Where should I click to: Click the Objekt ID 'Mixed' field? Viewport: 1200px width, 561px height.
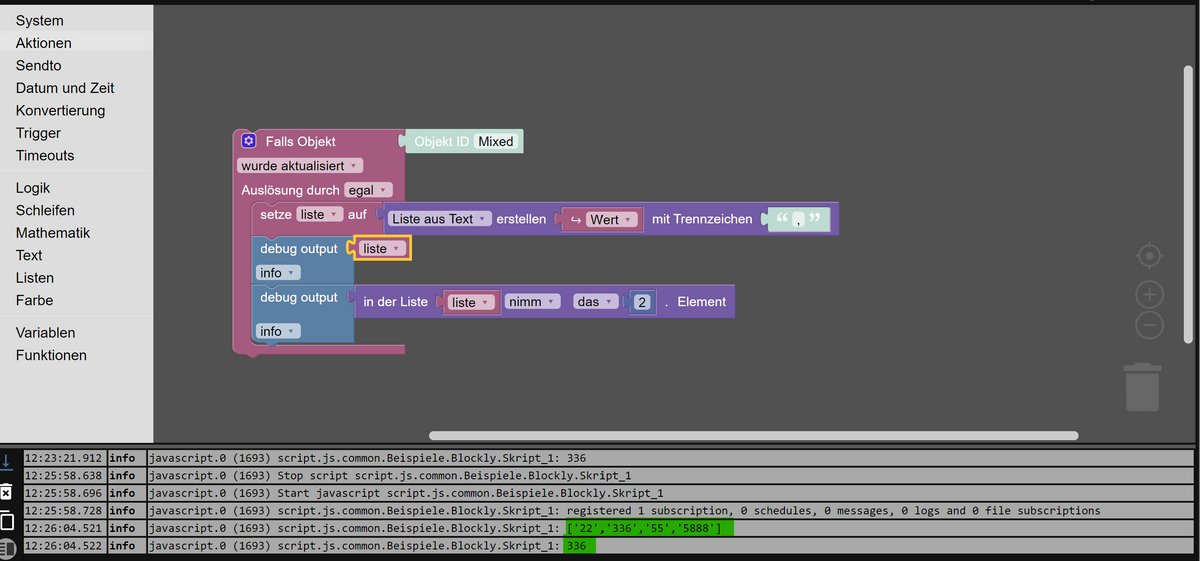point(495,141)
